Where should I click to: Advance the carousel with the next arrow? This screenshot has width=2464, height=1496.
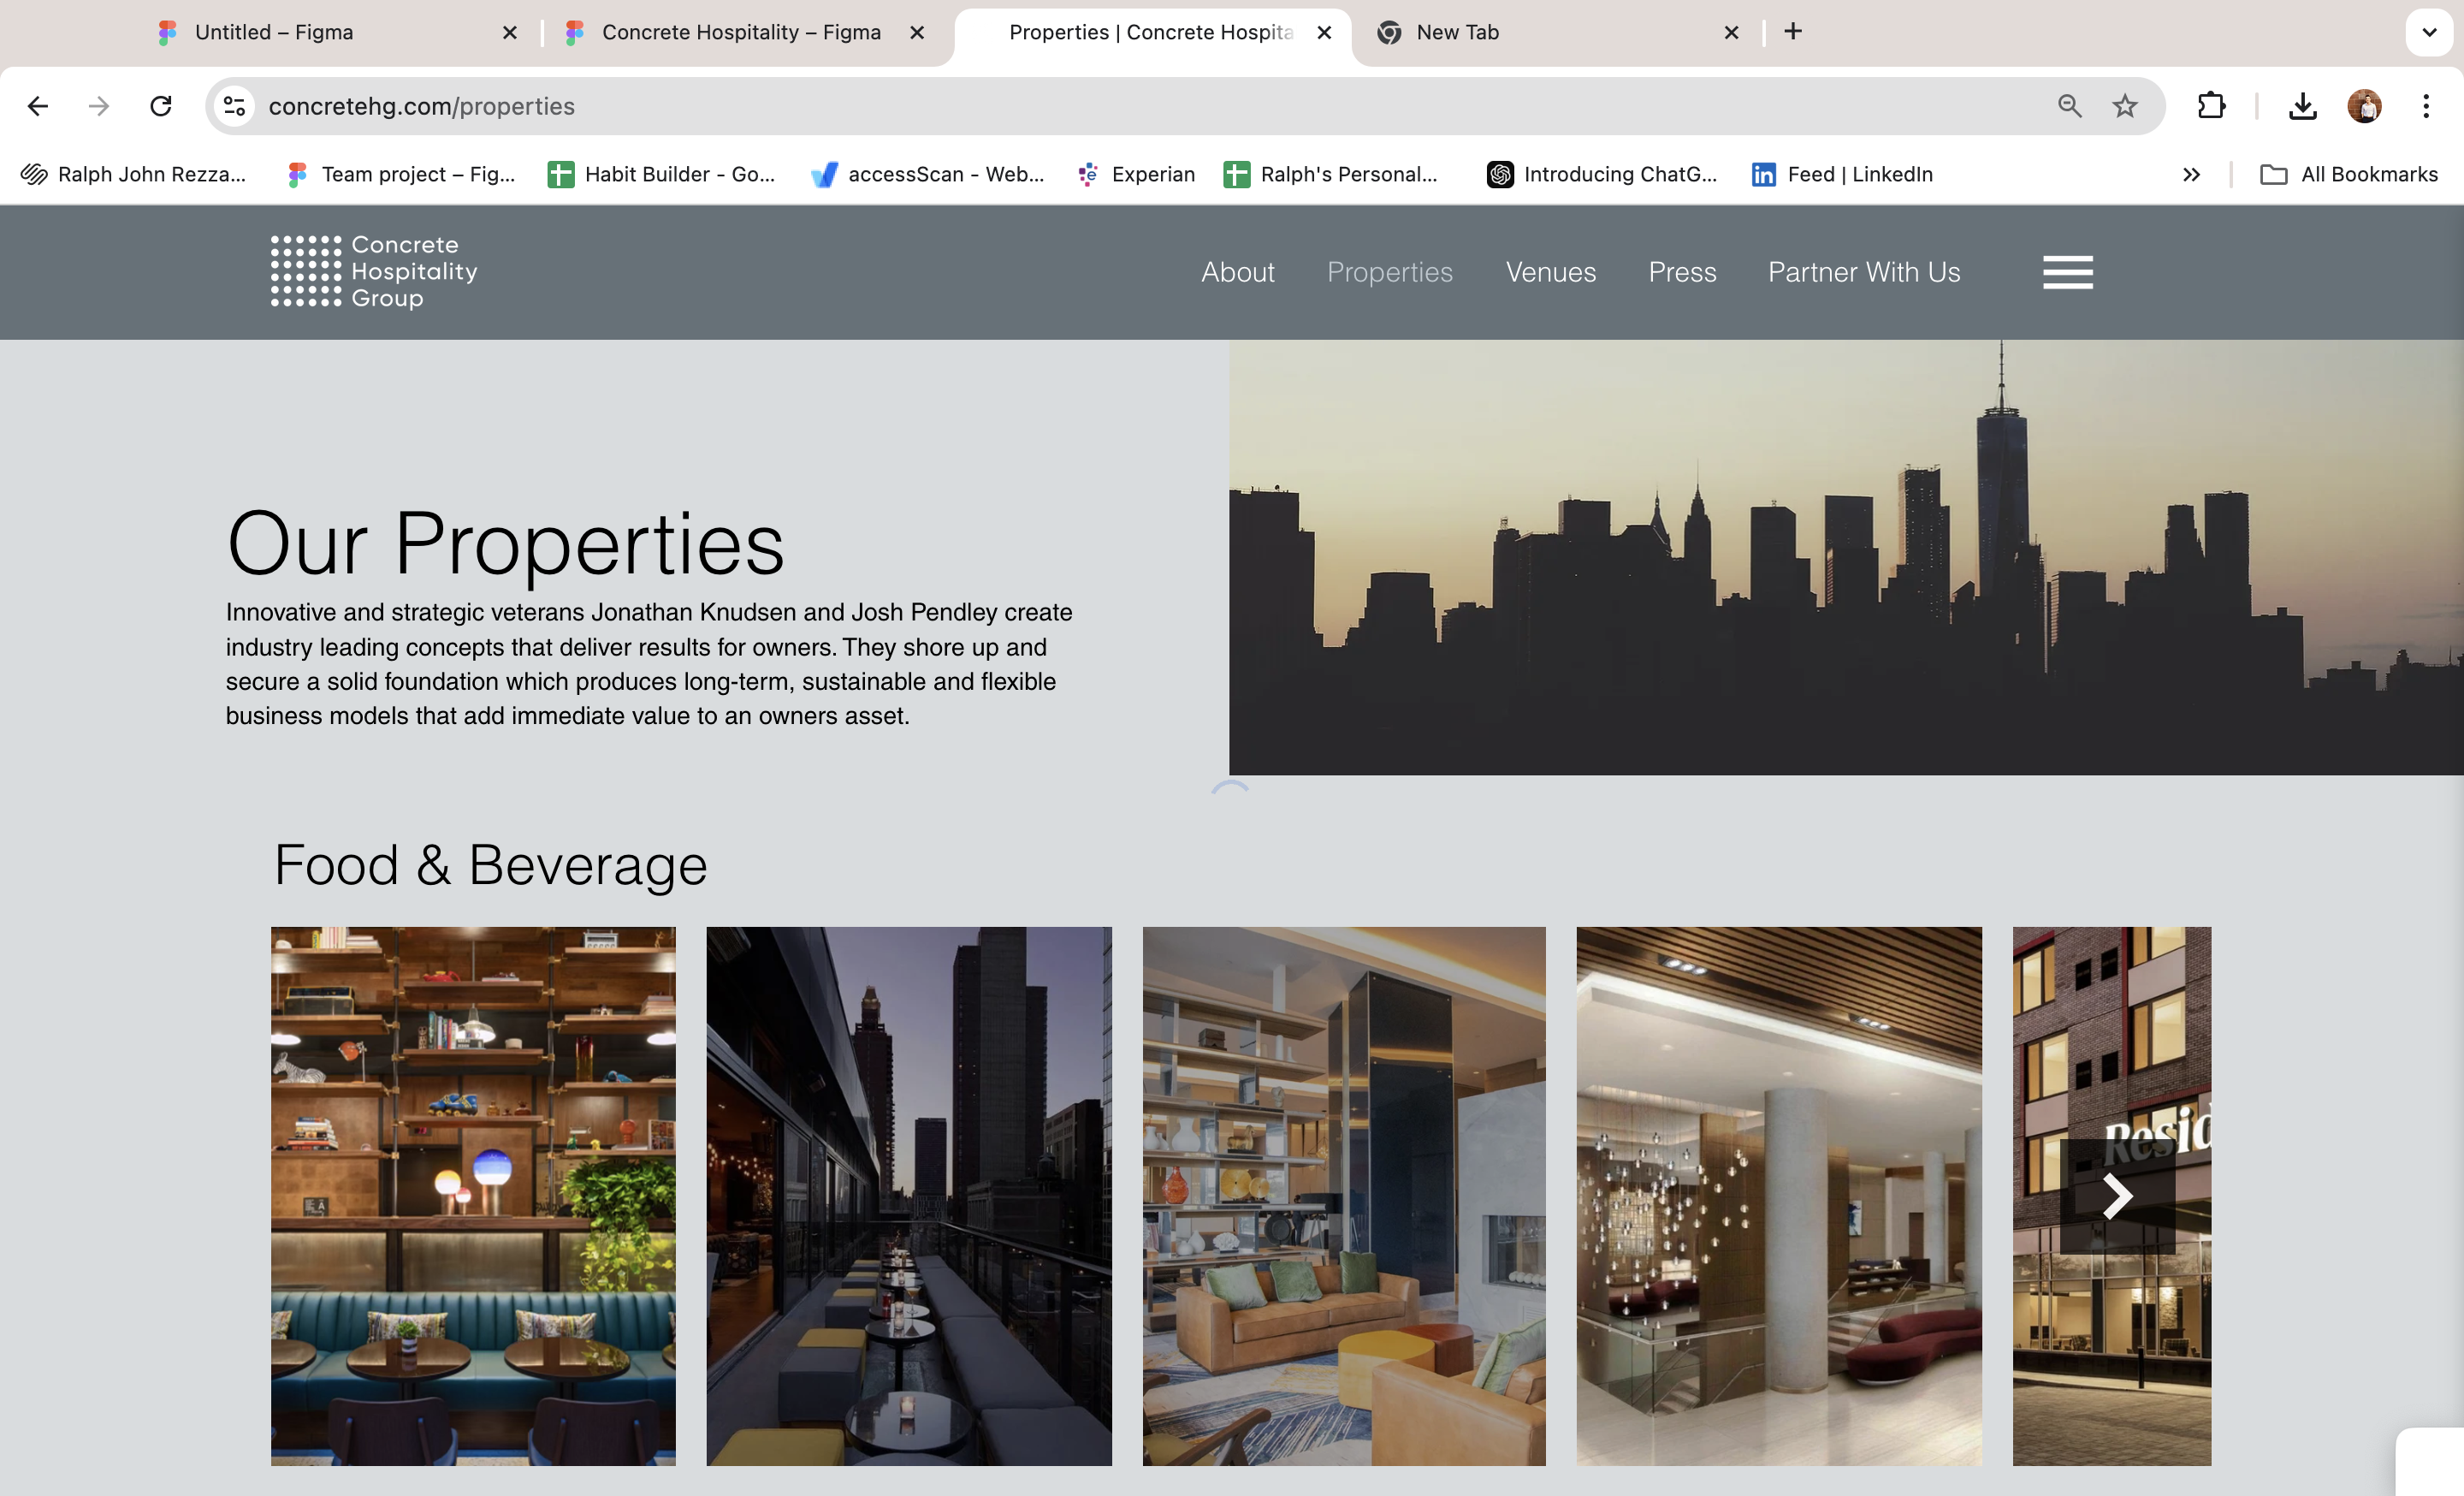coord(2117,1196)
